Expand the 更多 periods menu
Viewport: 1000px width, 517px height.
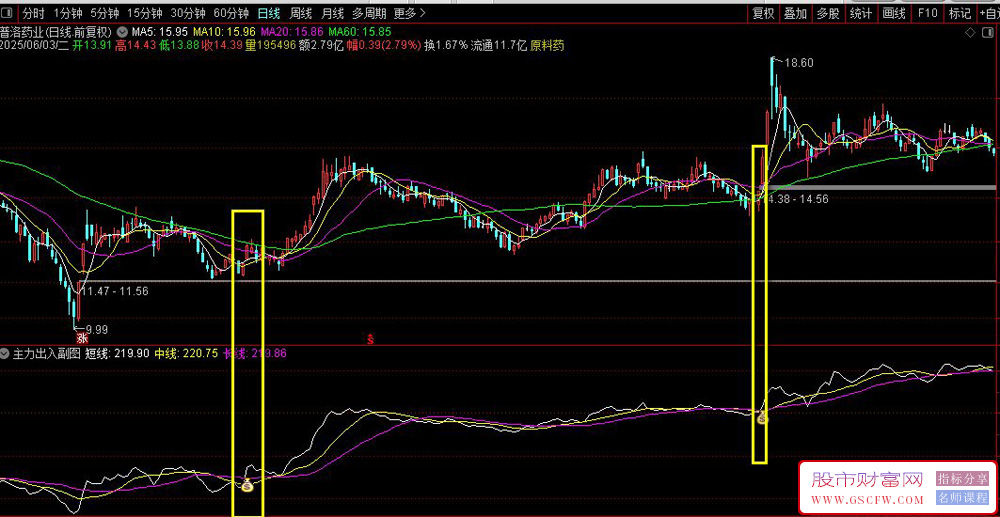click(409, 13)
